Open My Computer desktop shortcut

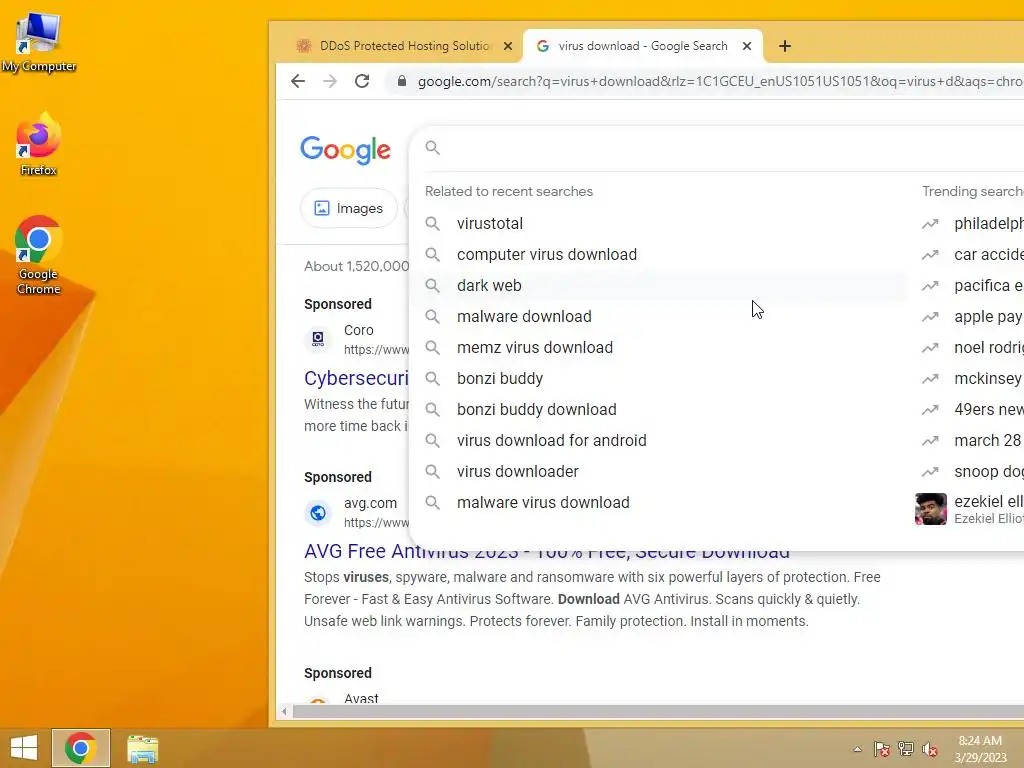pos(39,42)
